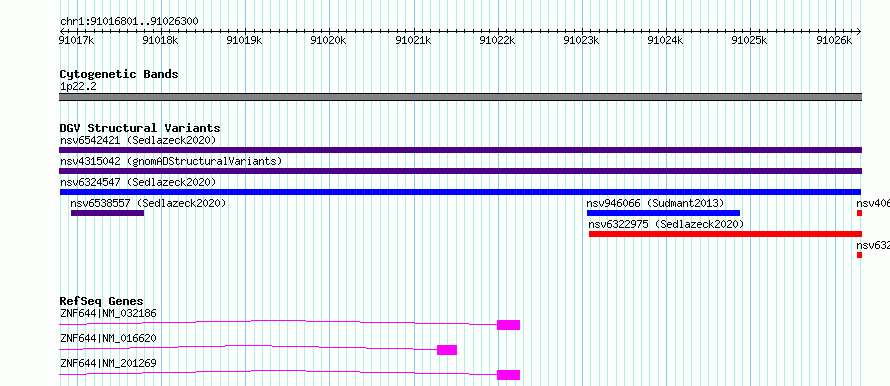Click the 91025k ruler tick label
Image resolution: width=890 pixels, height=386 pixels.
point(749,40)
